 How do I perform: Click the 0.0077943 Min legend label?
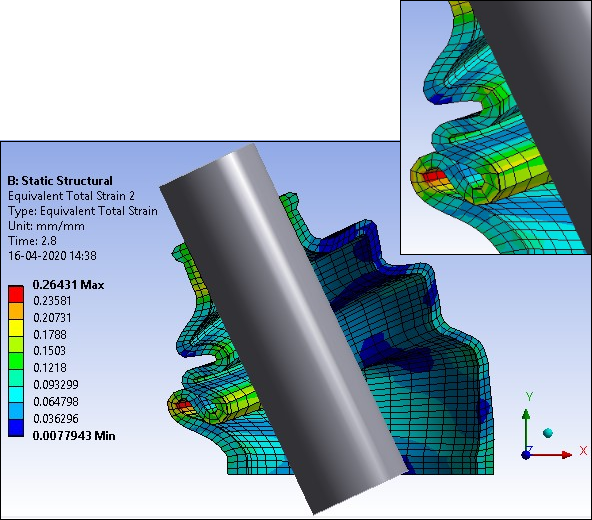74,435
